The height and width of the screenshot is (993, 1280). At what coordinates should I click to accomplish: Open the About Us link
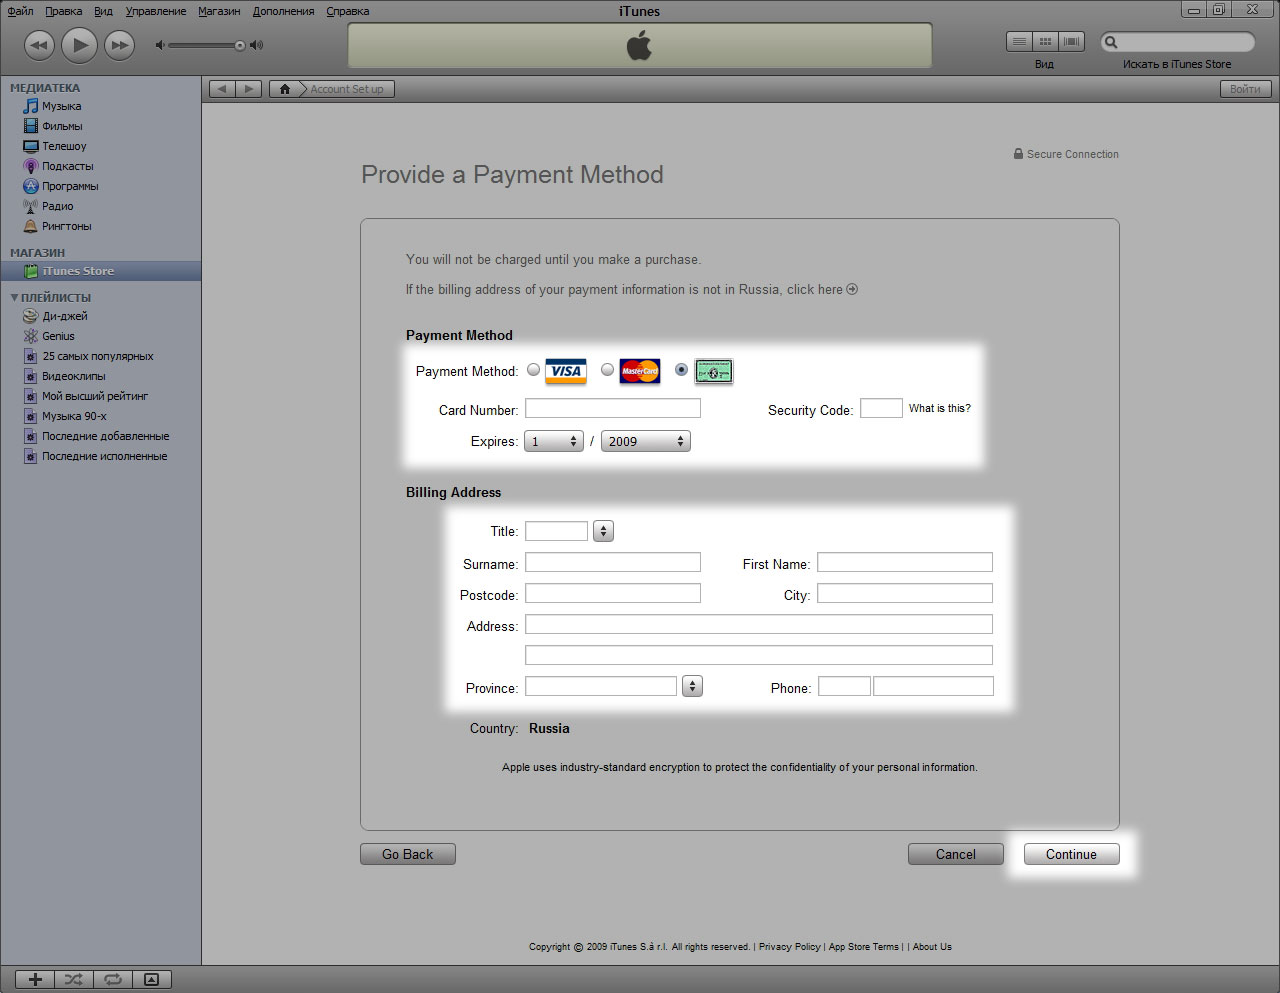pyautogui.click(x=932, y=947)
